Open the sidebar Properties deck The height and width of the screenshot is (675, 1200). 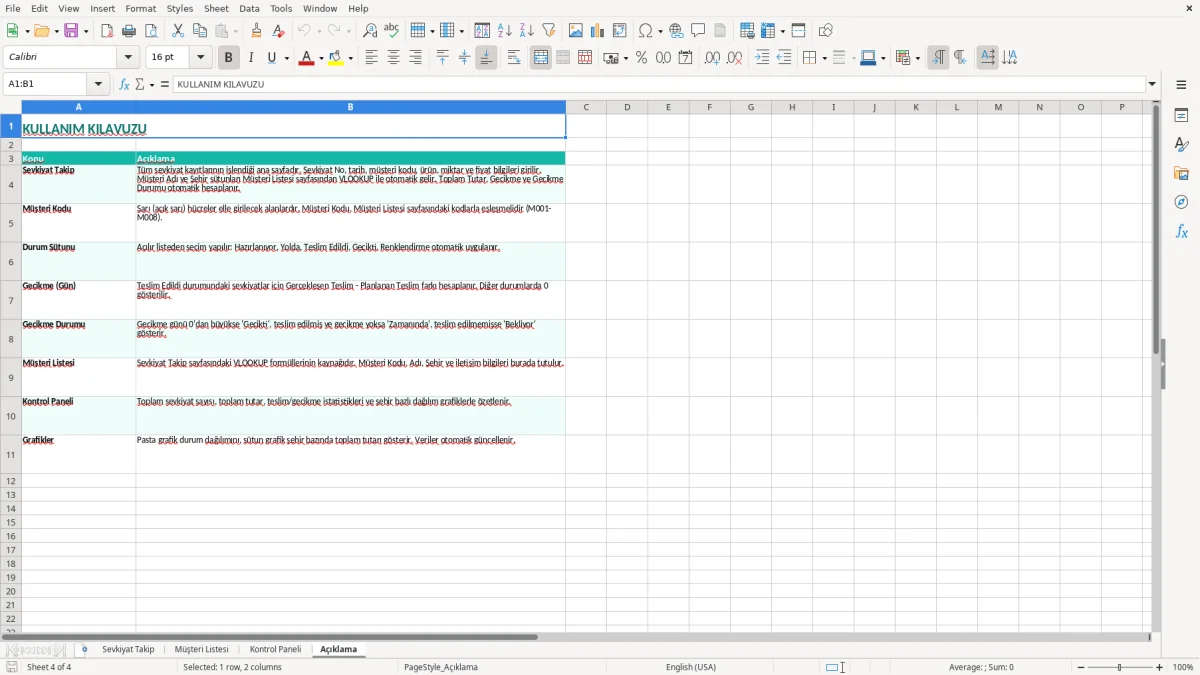coord(1181,116)
